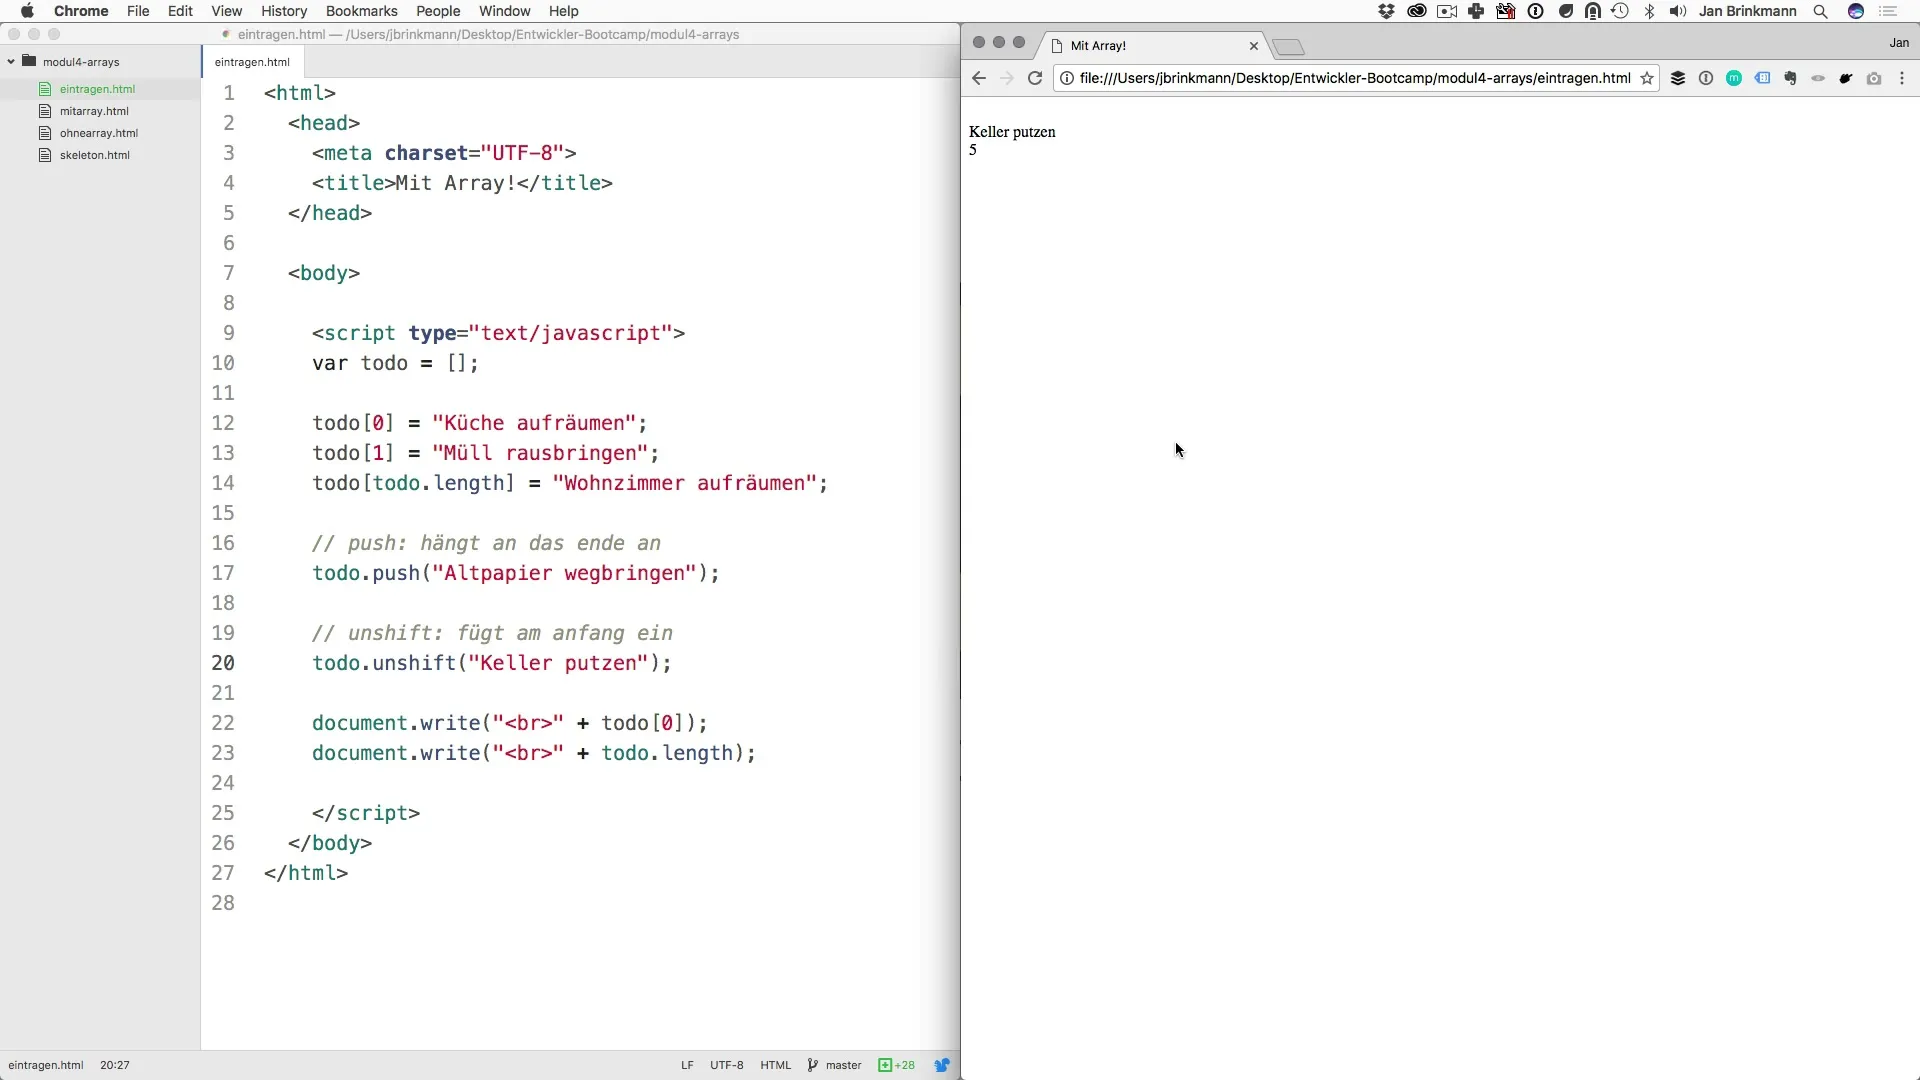
Task: Click the plus-shaped menu bar icon
Action: click(1476, 11)
